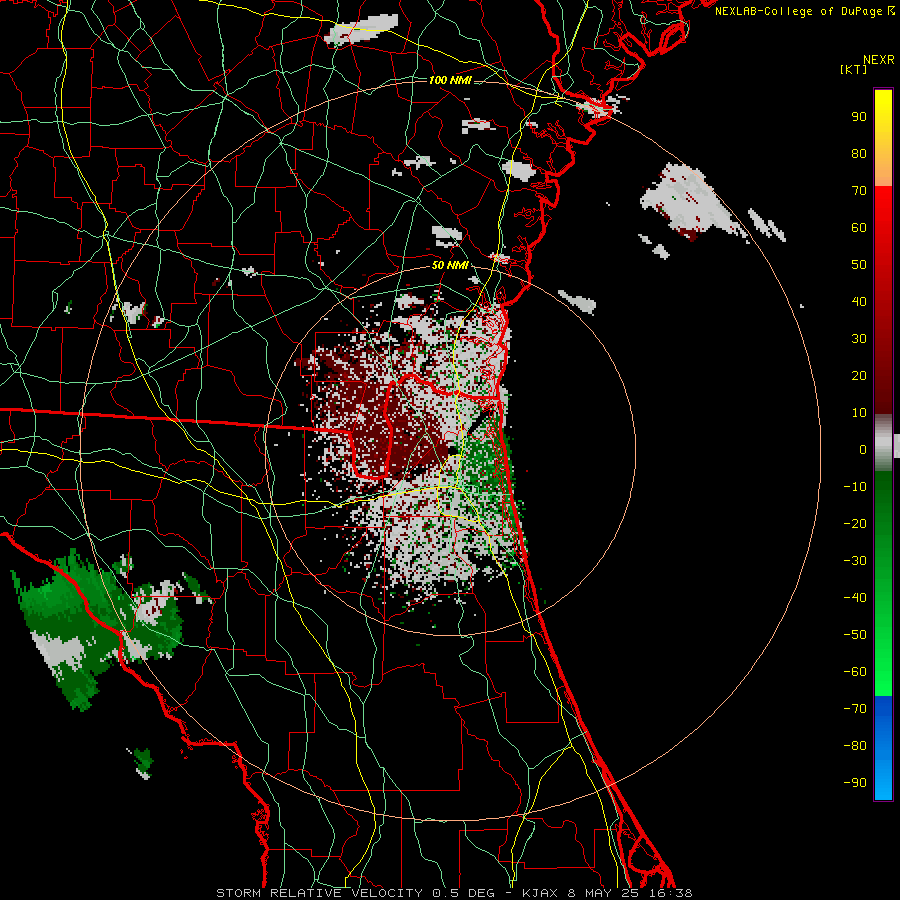Click the 90 value on velocity scale

(x=859, y=117)
